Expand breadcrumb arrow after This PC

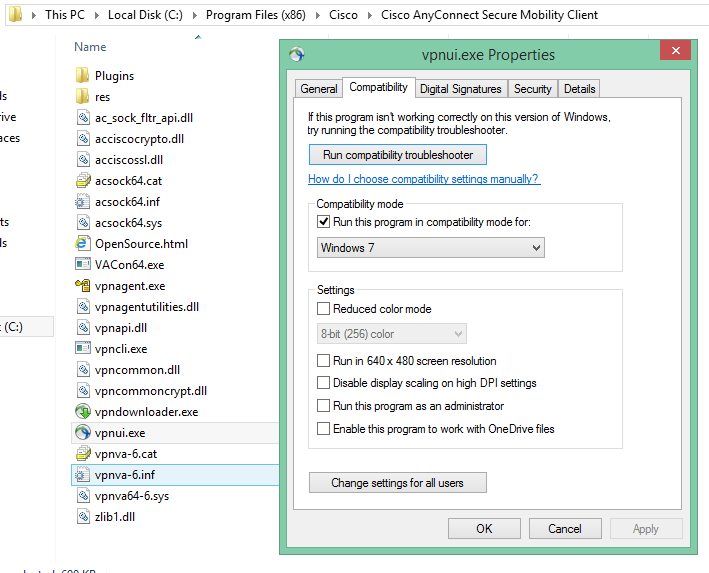tap(97, 15)
